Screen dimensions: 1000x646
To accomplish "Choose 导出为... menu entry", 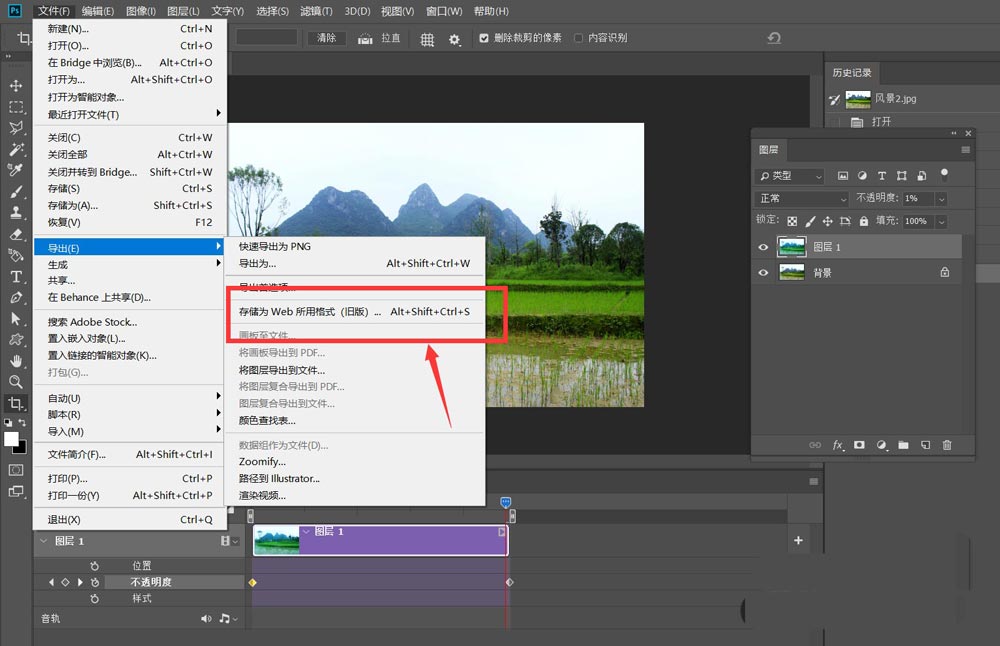I will click(355, 263).
